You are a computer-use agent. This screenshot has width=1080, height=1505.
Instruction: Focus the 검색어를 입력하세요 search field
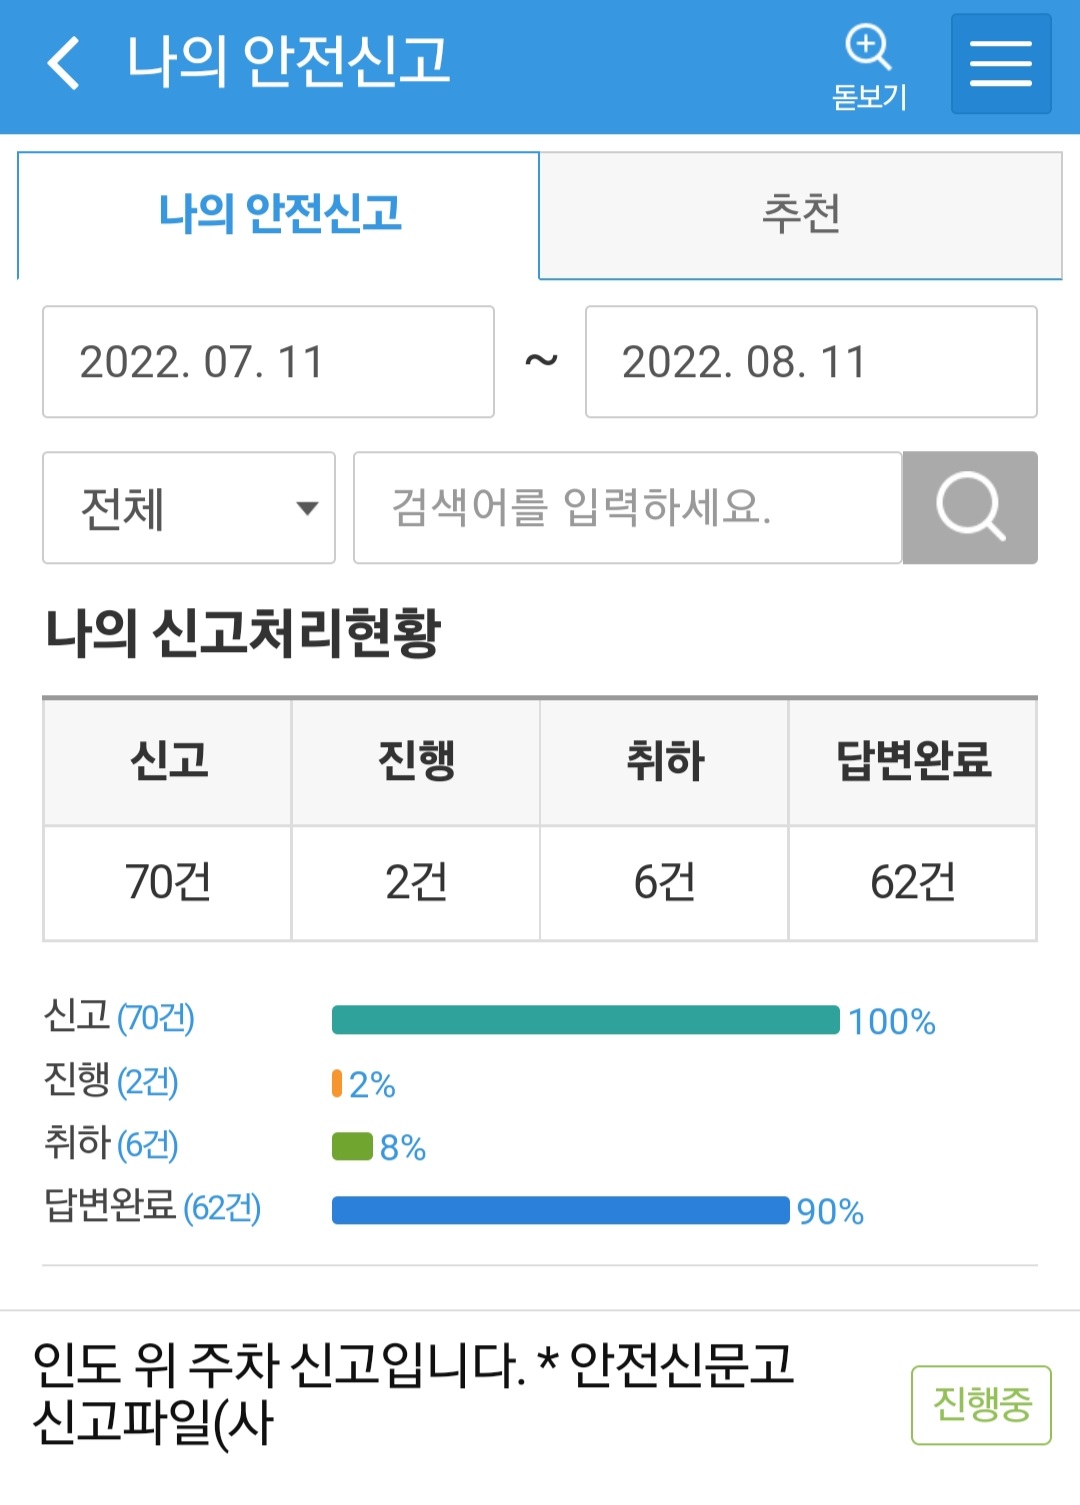pos(628,508)
